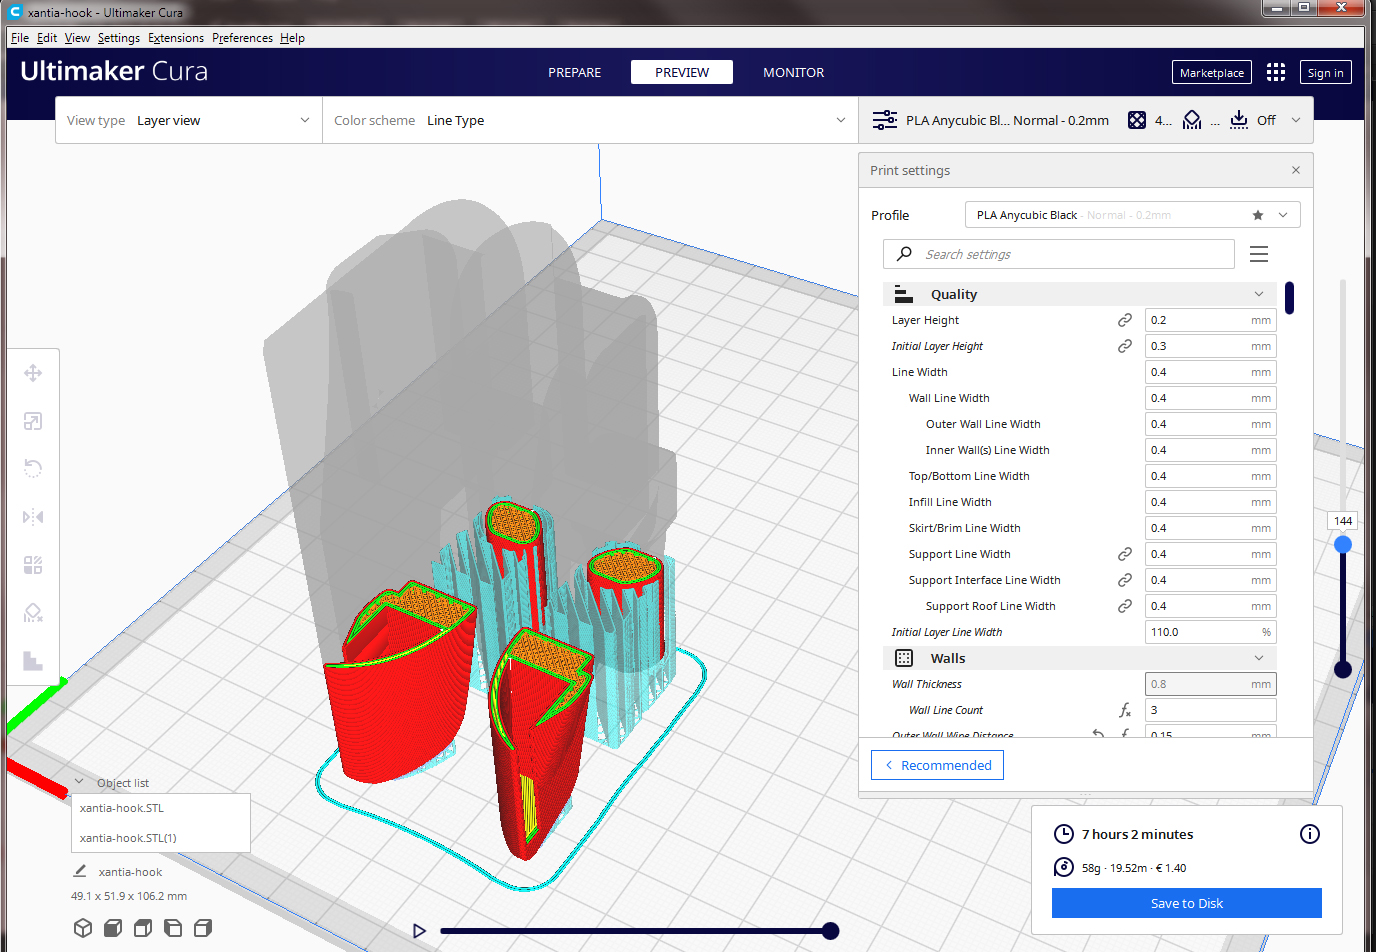Click the support icon in settings summary
The width and height of the screenshot is (1376, 952).
click(1192, 120)
